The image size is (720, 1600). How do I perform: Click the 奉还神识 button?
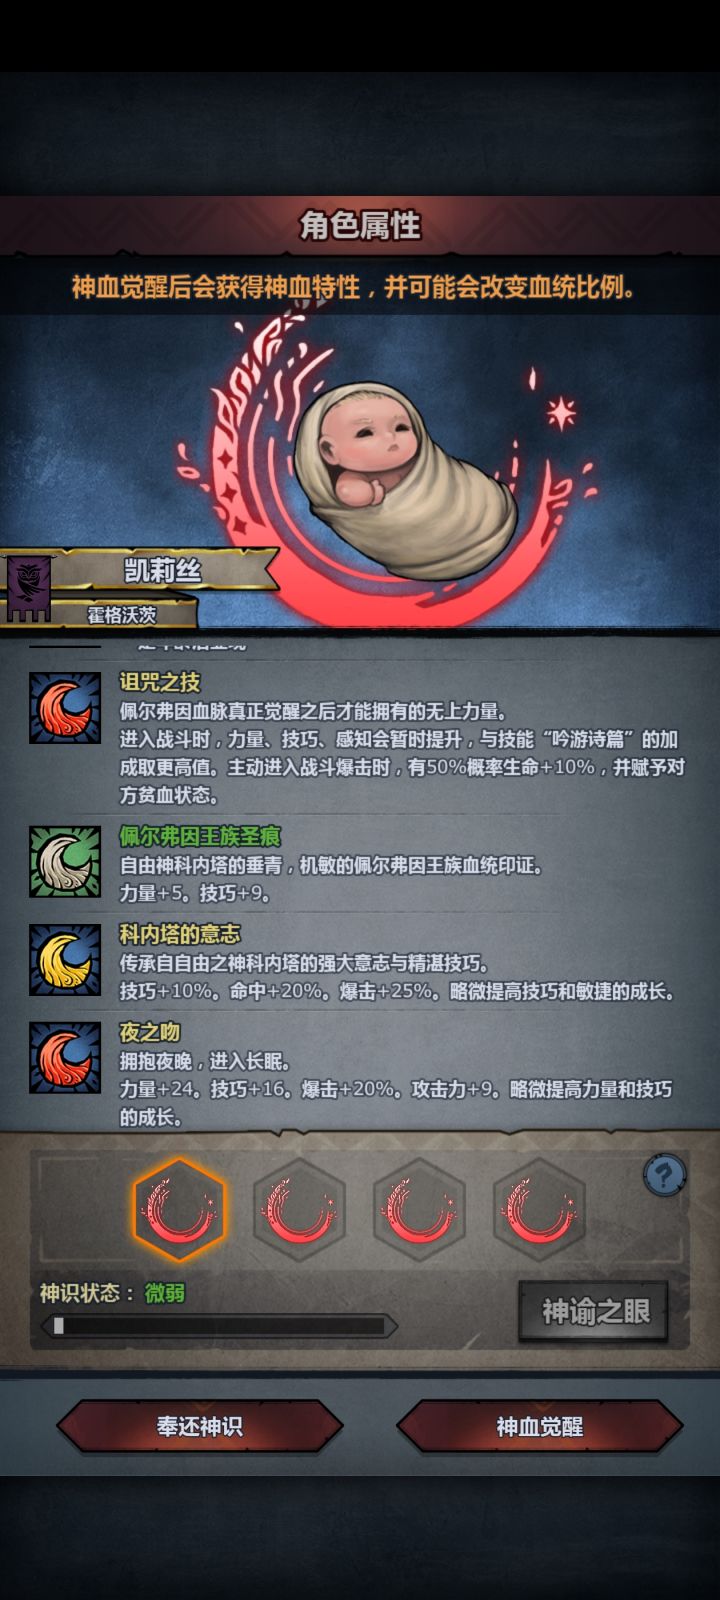click(200, 1426)
